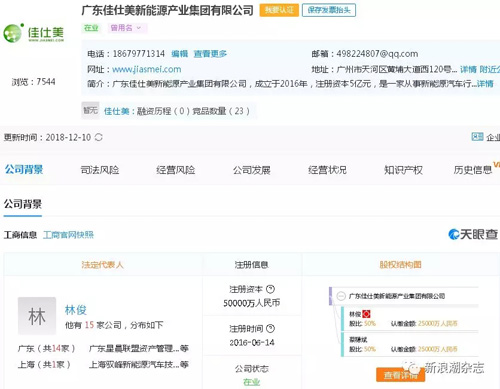Click 详情 link at end of 简介

pos(485,84)
